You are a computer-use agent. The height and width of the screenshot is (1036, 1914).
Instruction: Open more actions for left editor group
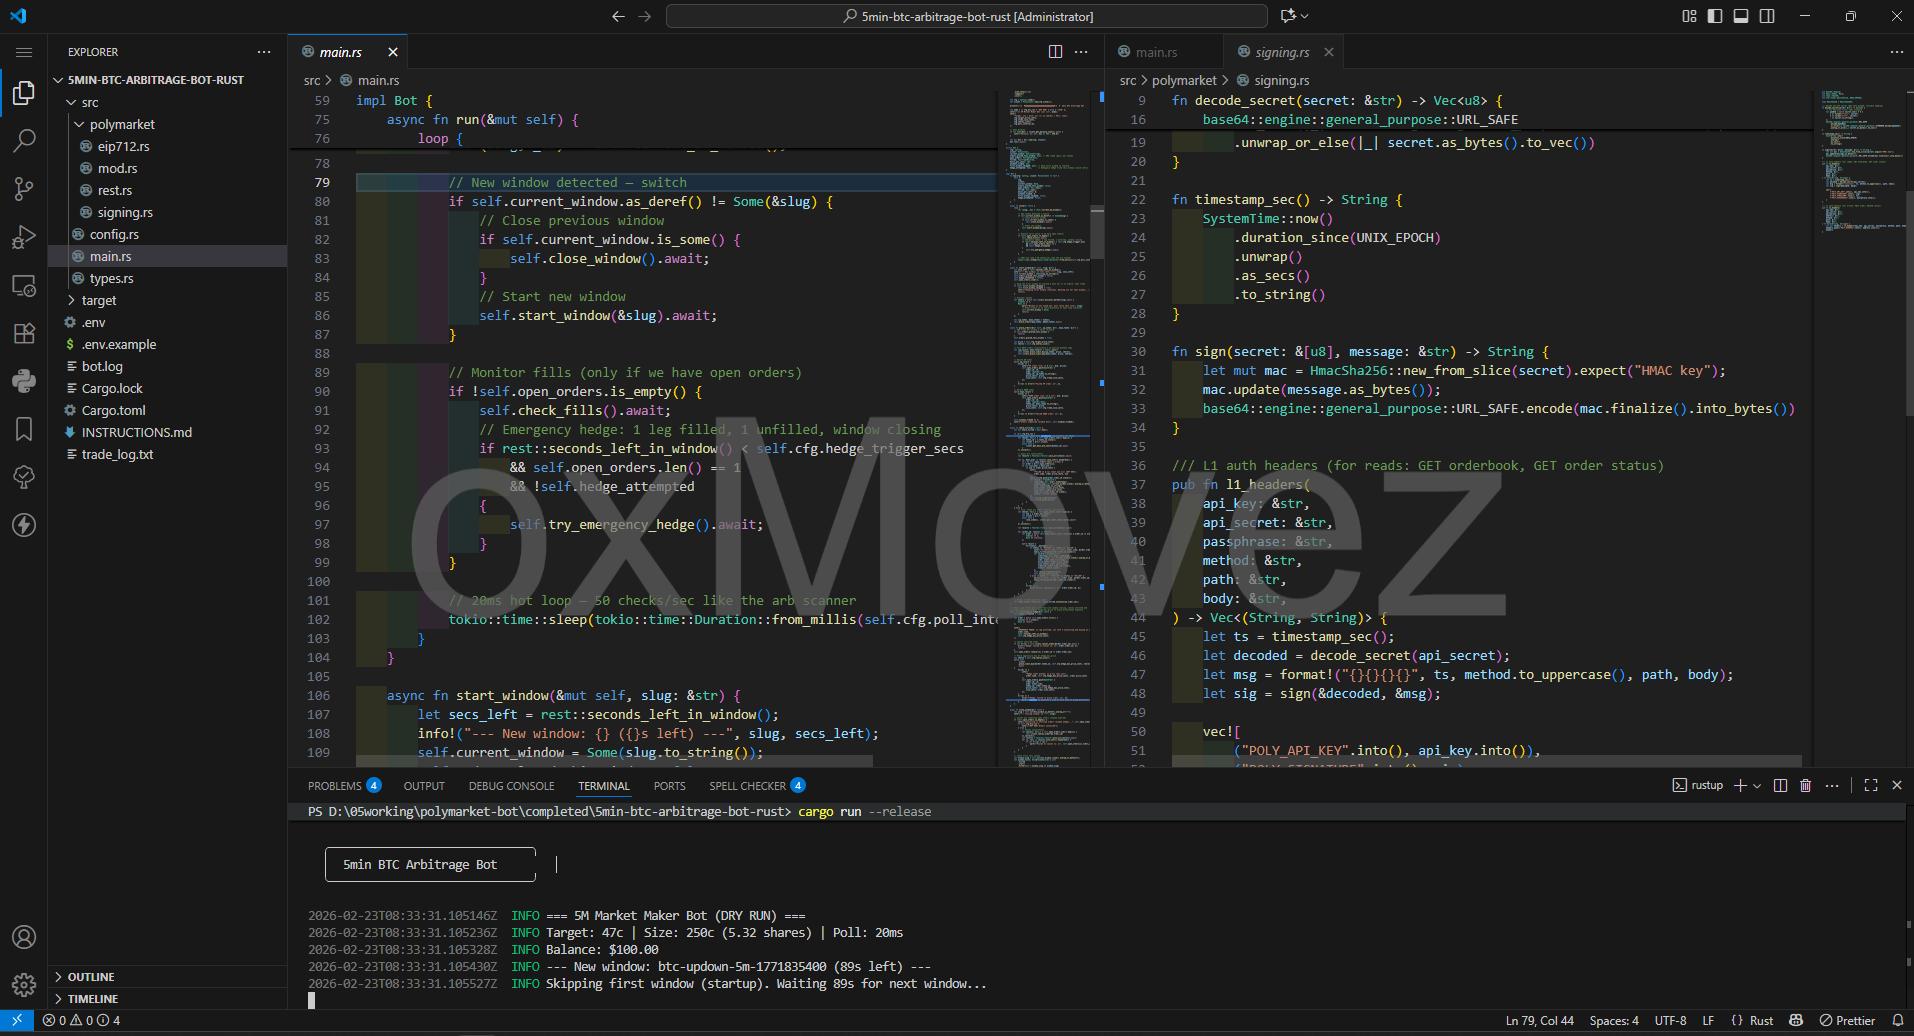1081,52
